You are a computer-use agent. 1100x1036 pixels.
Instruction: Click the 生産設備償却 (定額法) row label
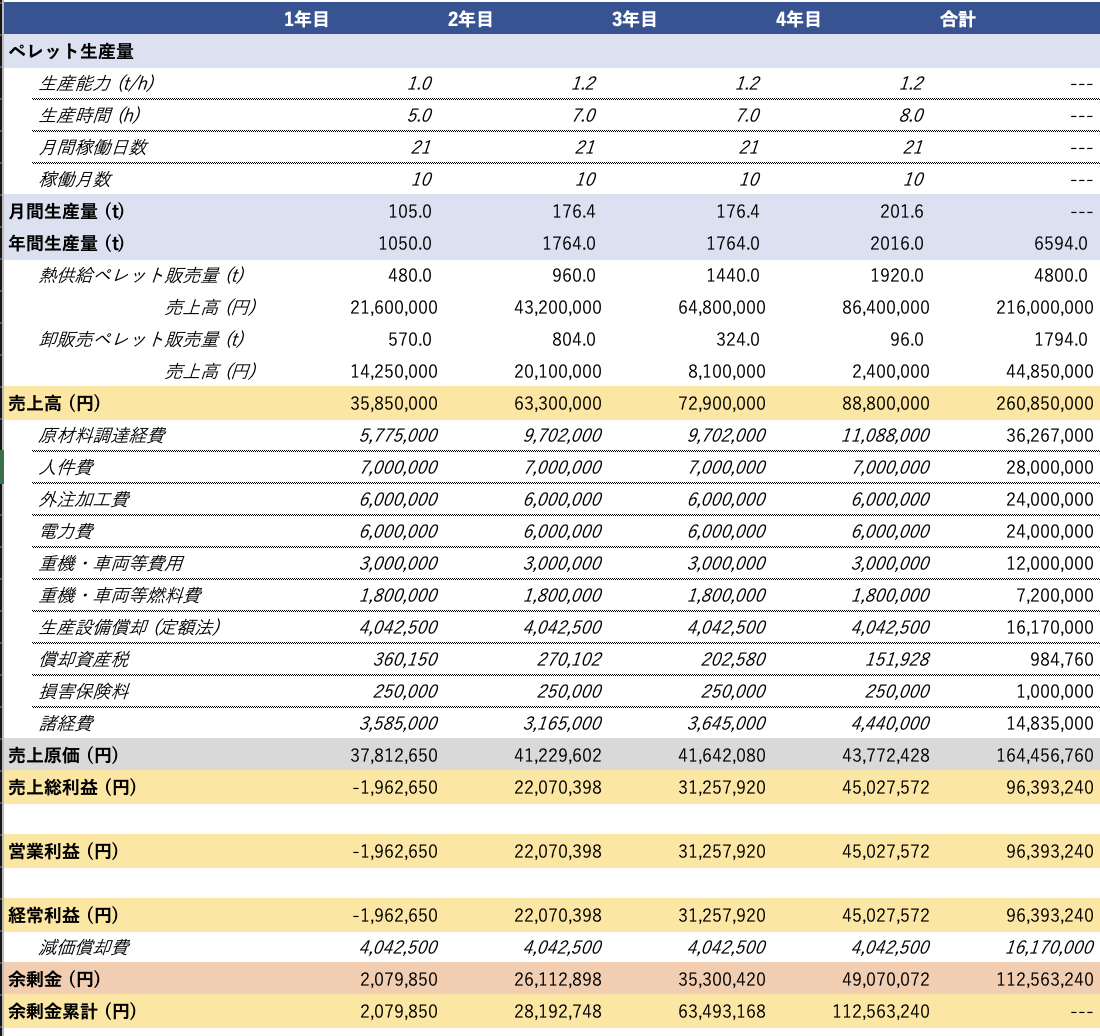(129, 628)
